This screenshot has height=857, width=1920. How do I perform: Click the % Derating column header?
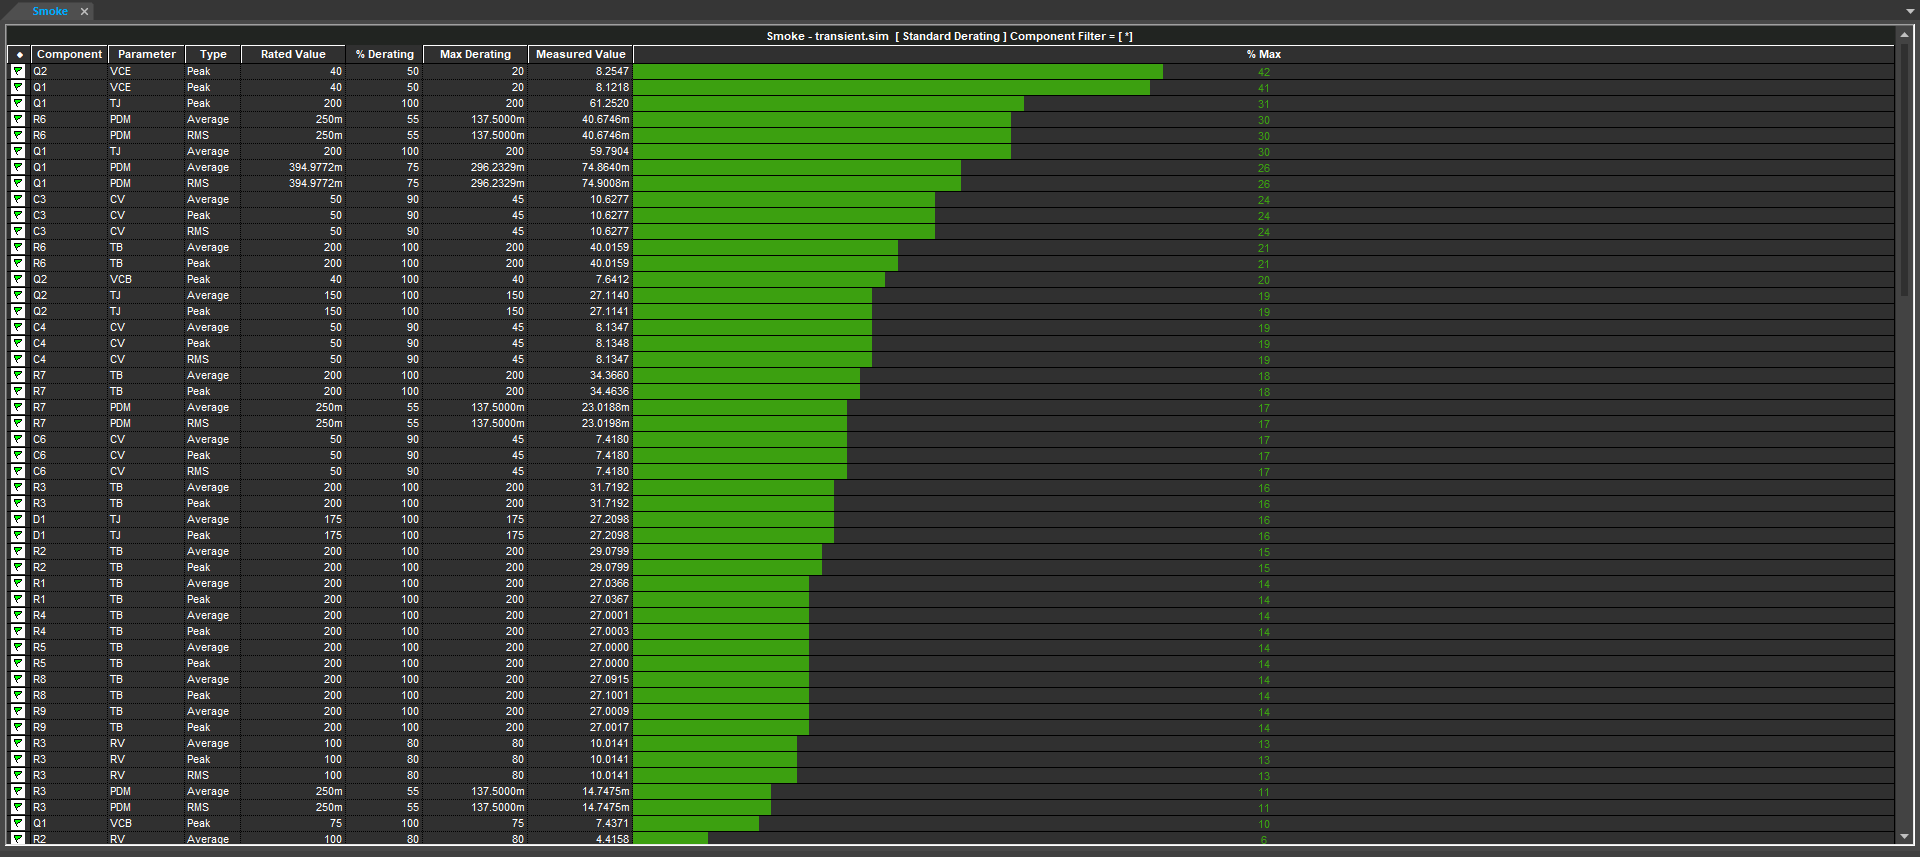pos(384,55)
